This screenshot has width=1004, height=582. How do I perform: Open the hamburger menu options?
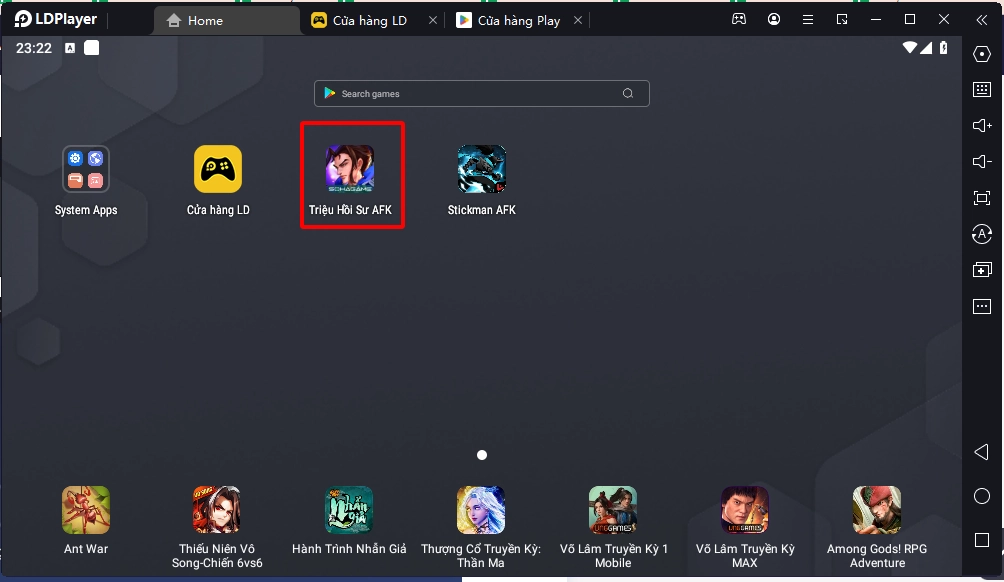807,19
